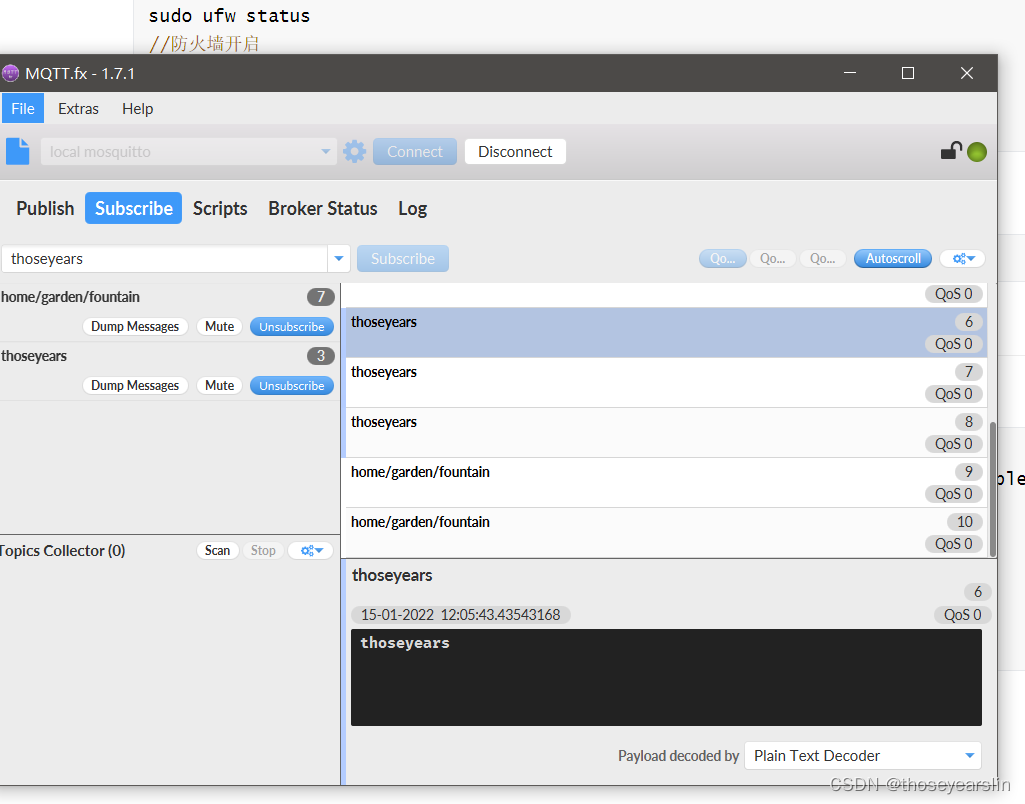Click the home/garden/fountain count badge 7
The image size is (1025, 804).
coord(321,297)
